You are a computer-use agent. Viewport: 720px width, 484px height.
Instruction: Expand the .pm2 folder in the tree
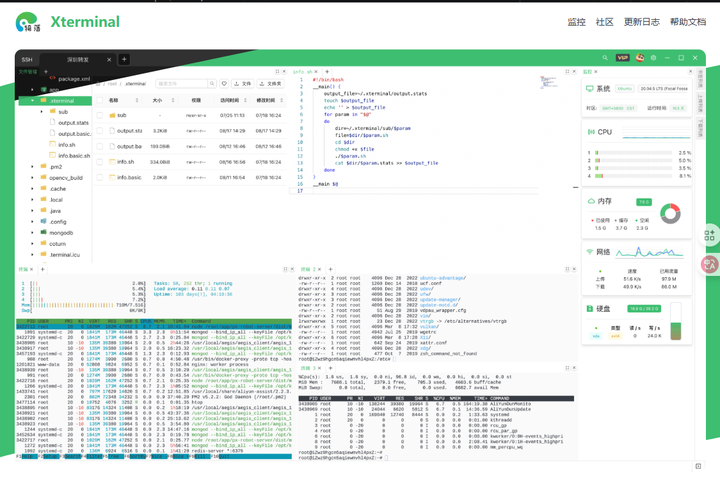click(x=32, y=167)
